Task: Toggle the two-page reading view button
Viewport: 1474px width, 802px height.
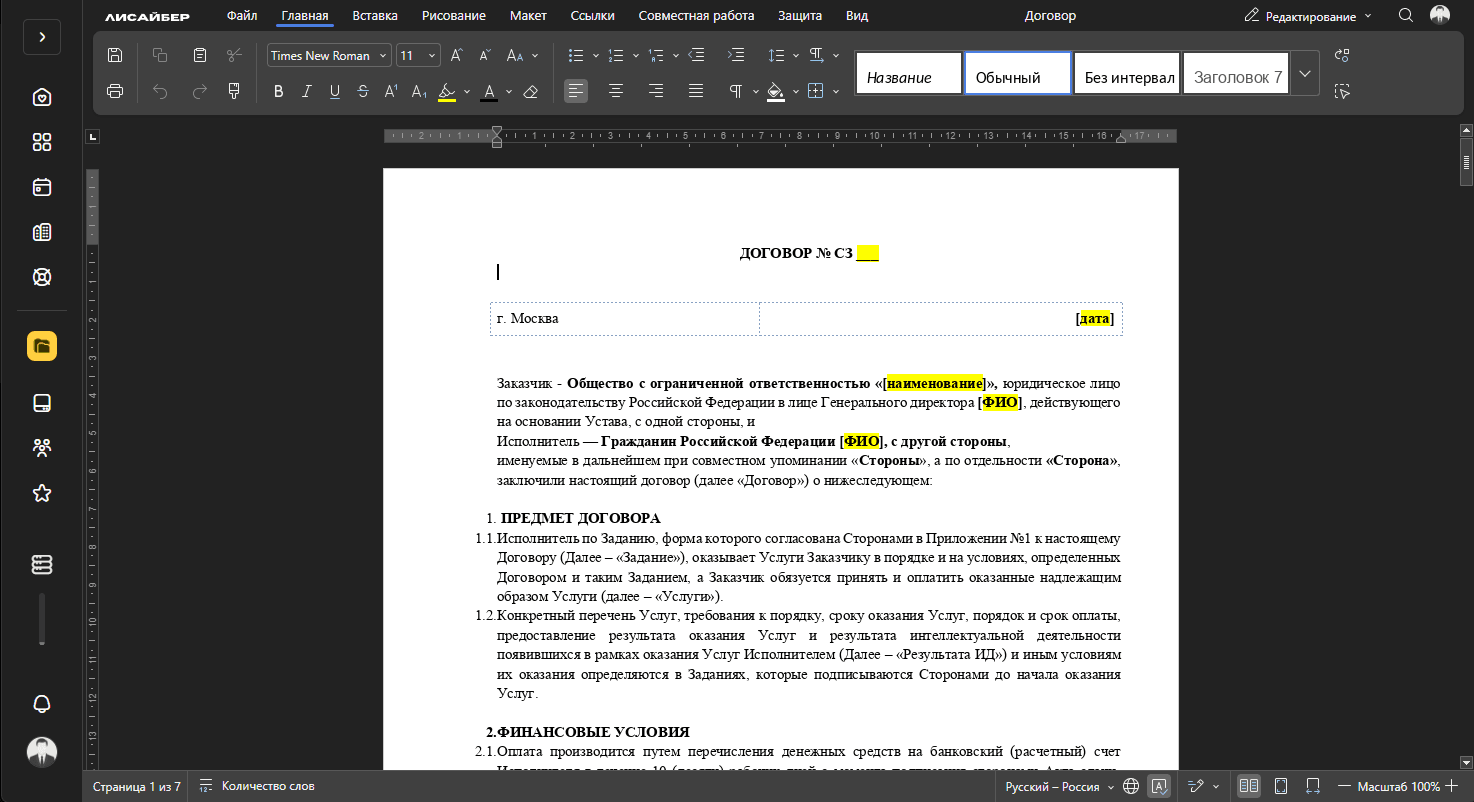Action: coord(1249,786)
